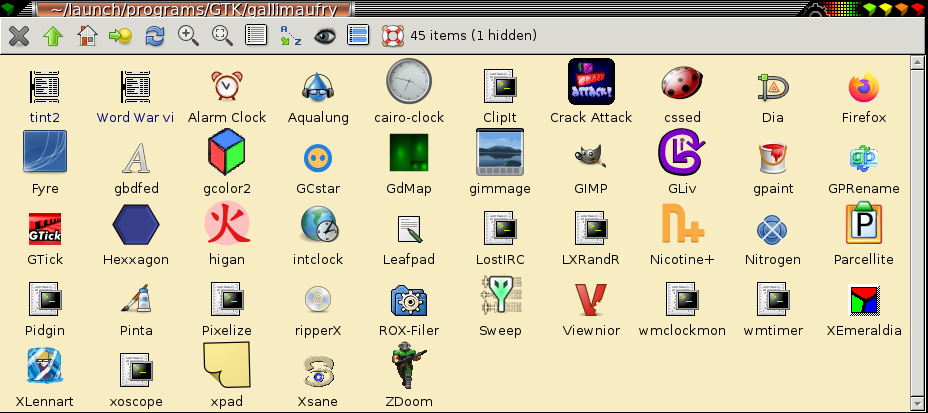Screen dimensions: 928x413
Task: Zoom in on the icons
Action: [189, 36]
